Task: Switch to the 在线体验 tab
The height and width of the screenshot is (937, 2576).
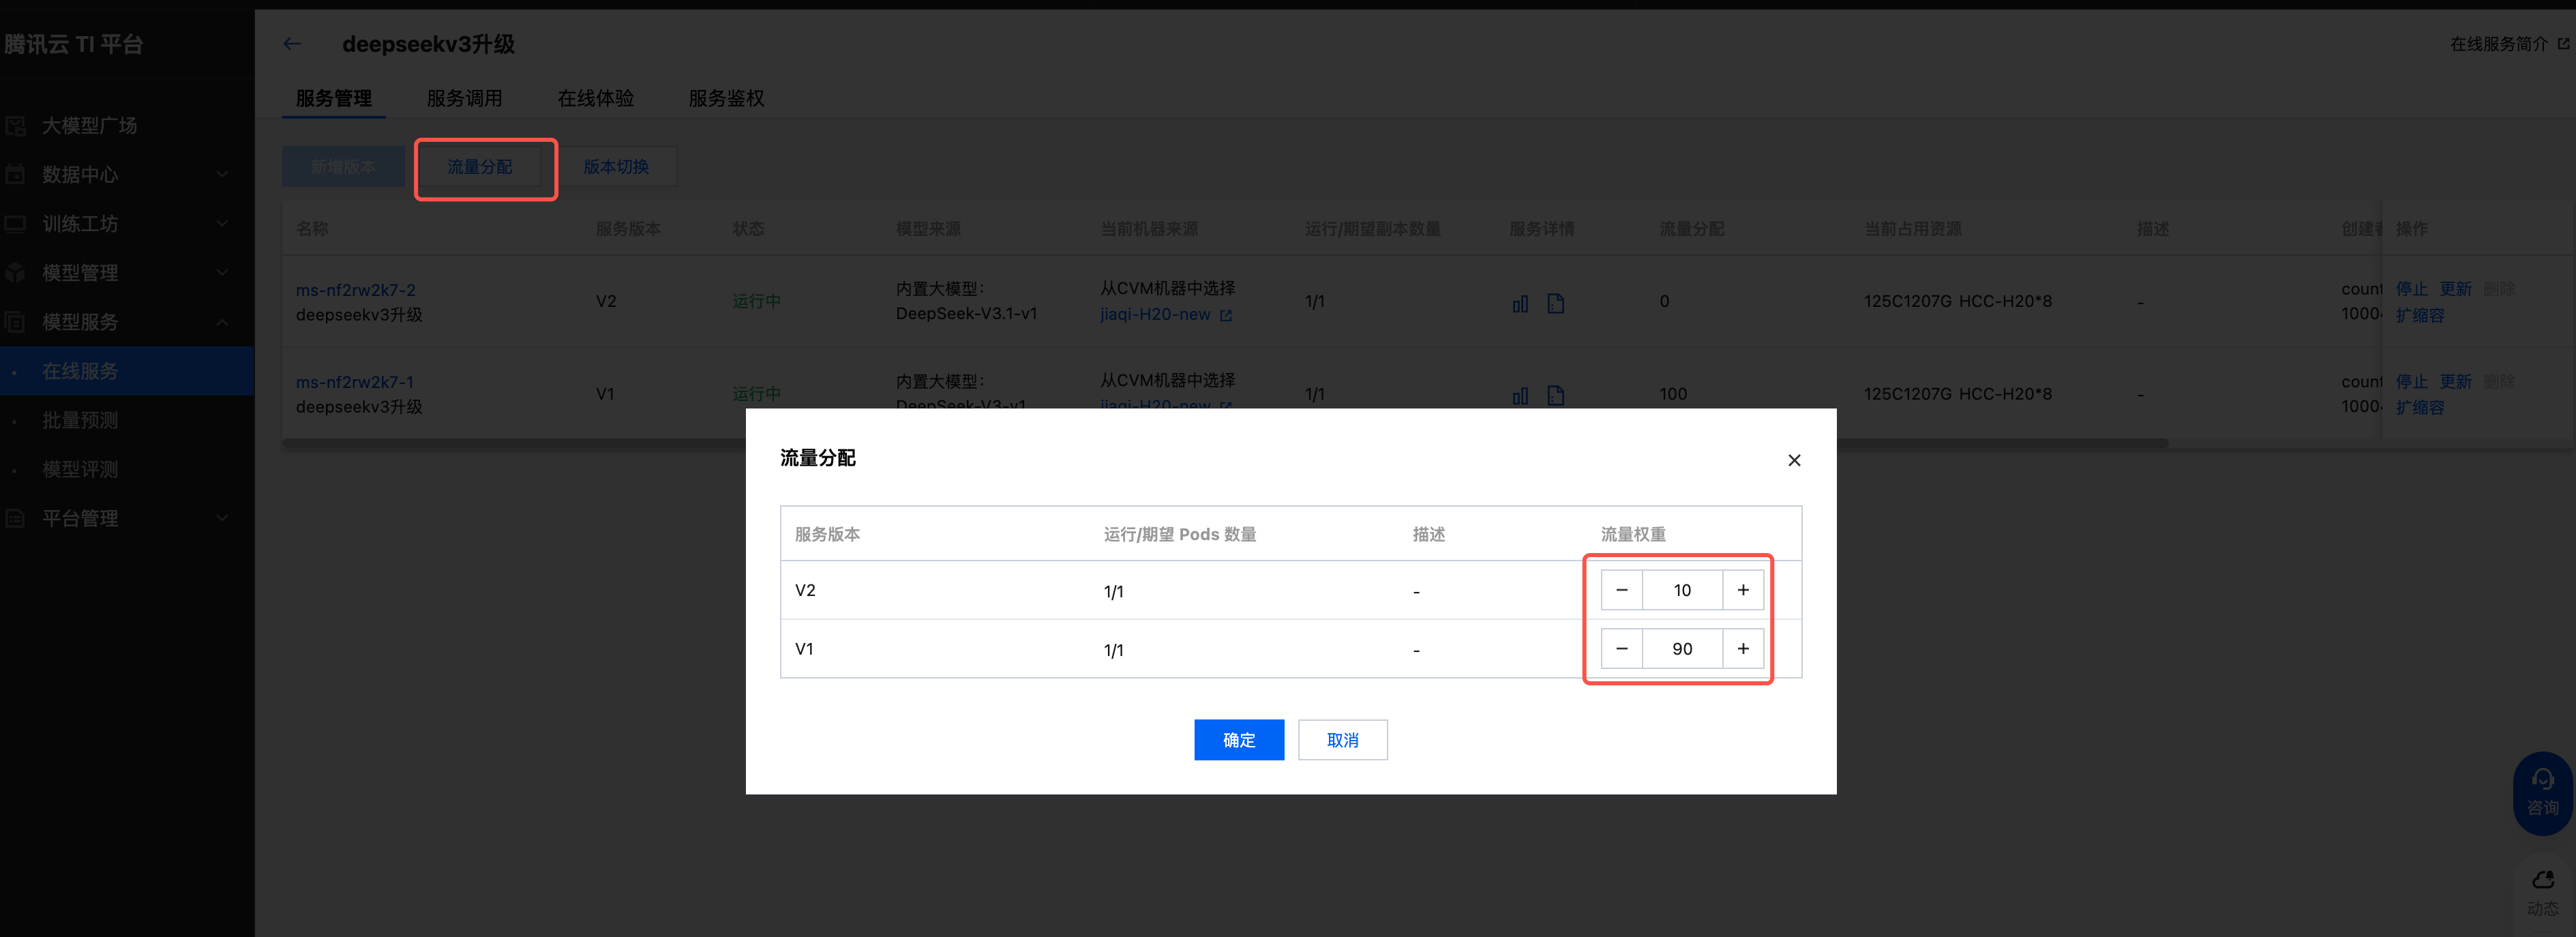Action: click(x=595, y=98)
